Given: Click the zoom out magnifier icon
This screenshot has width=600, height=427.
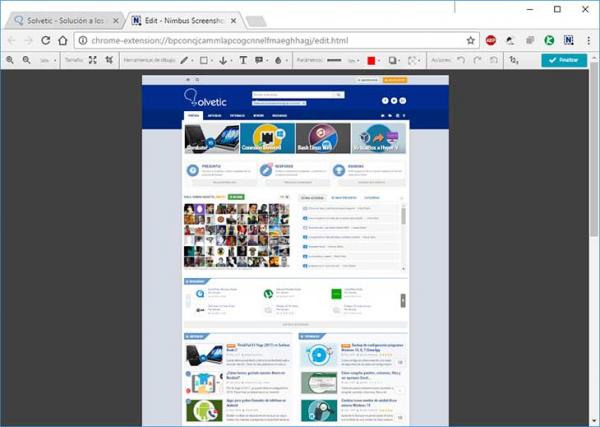Looking at the screenshot, I should click(x=26, y=60).
